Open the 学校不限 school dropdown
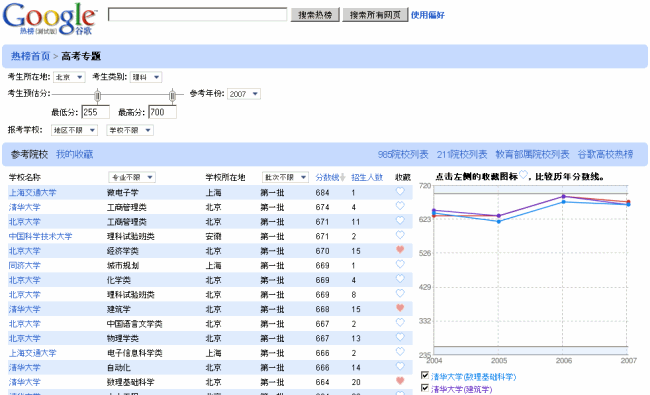Viewport: 650px width, 395px height. coord(130,130)
